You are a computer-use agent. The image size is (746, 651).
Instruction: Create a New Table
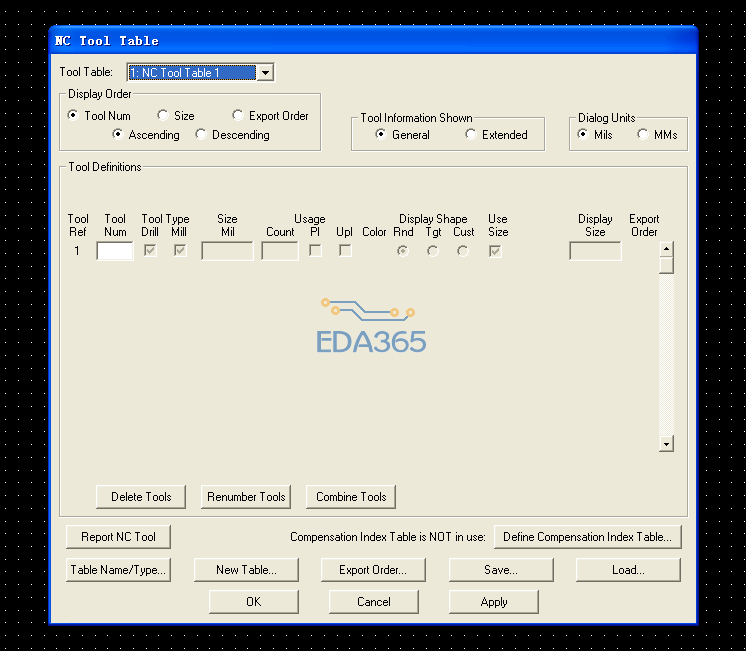246,570
